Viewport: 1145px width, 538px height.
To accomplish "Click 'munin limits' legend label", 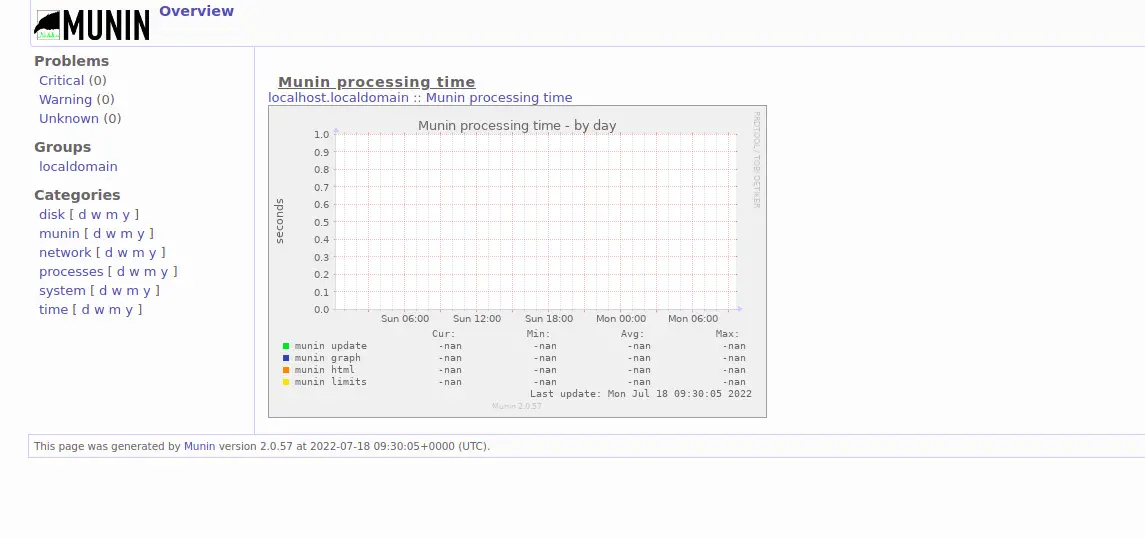I will (331, 382).
